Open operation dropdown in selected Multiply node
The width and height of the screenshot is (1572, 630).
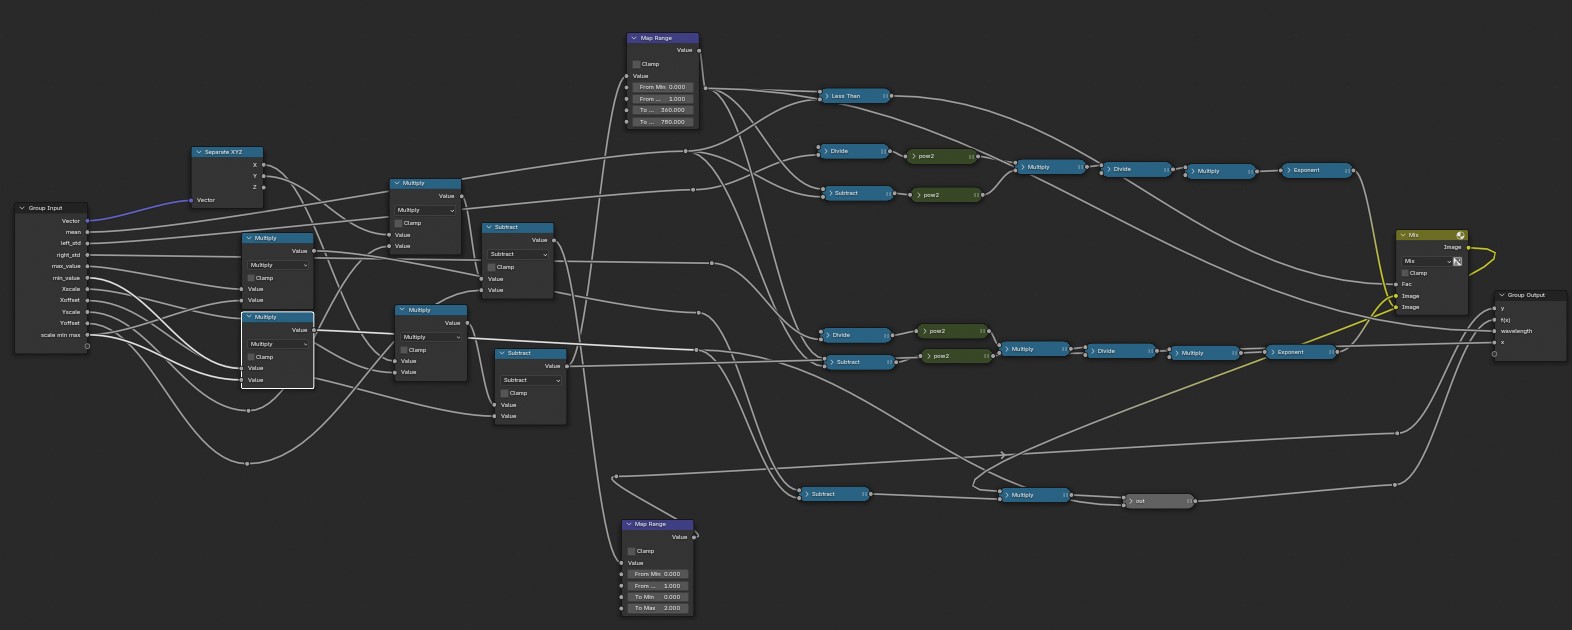tap(278, 344)
